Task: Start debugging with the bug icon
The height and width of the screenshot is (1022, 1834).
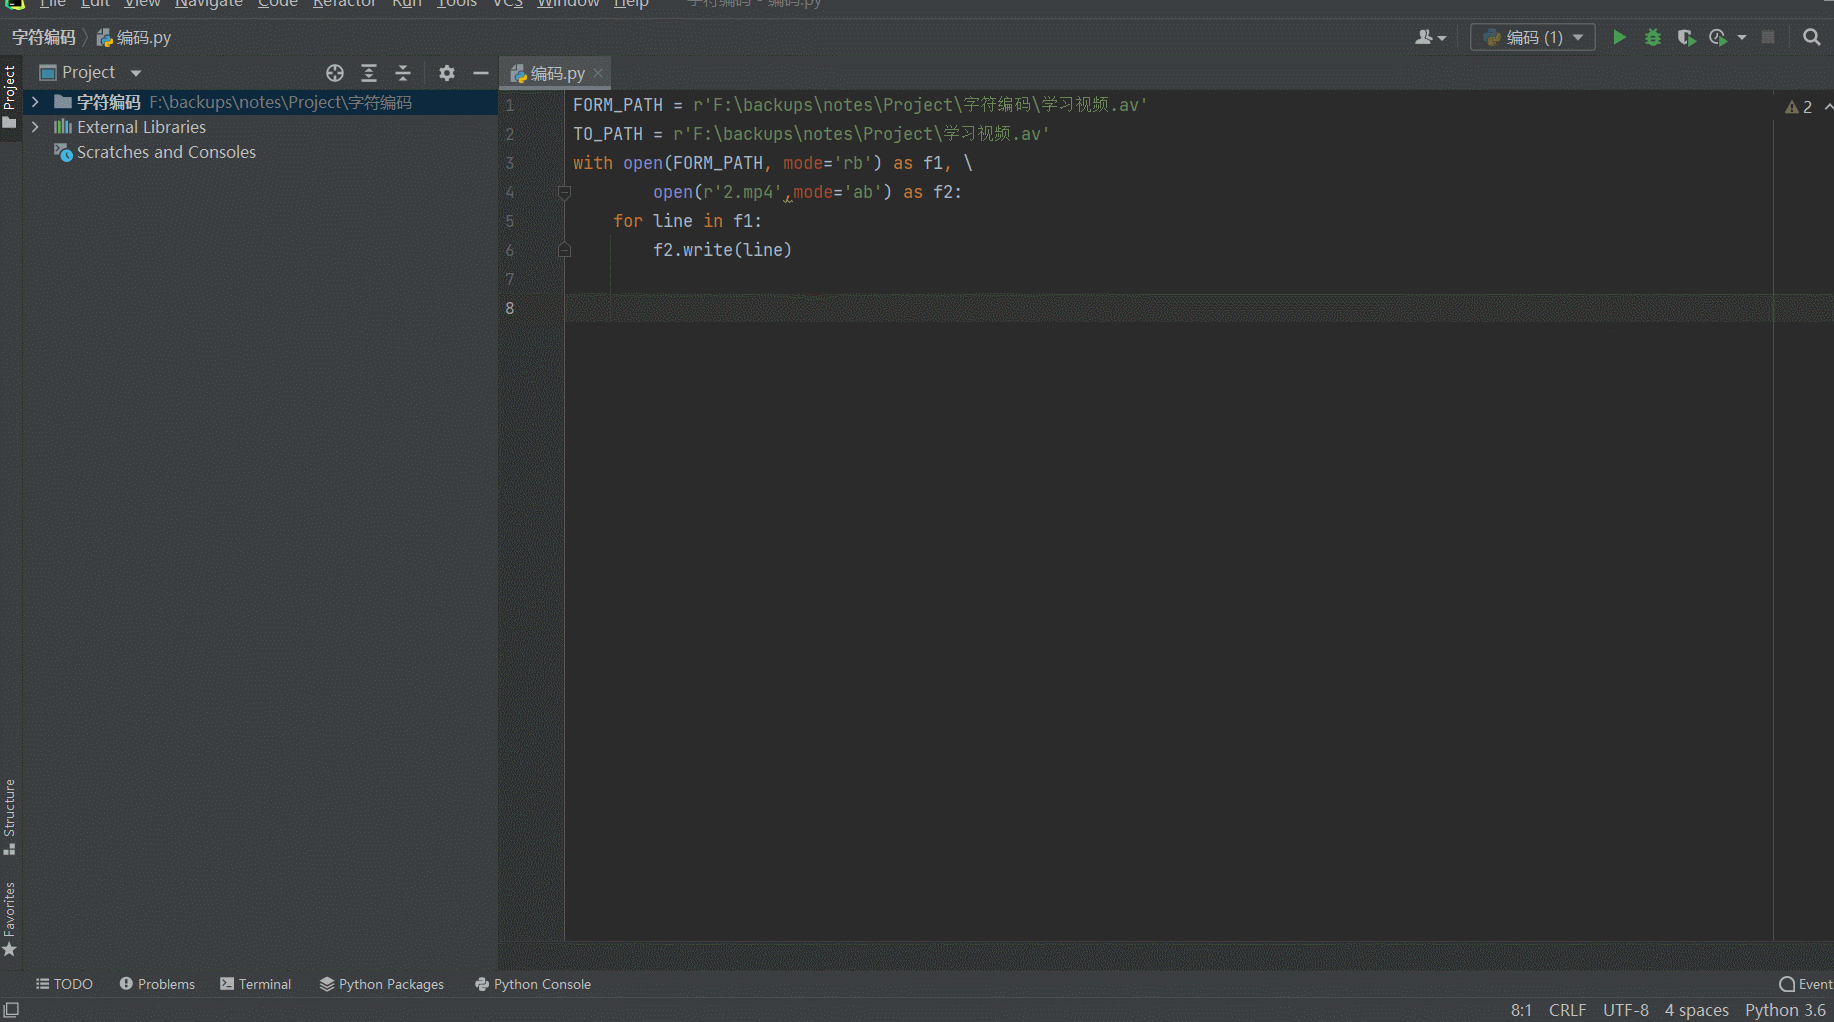Action: pyautogui.click(x=1653, y=37)
